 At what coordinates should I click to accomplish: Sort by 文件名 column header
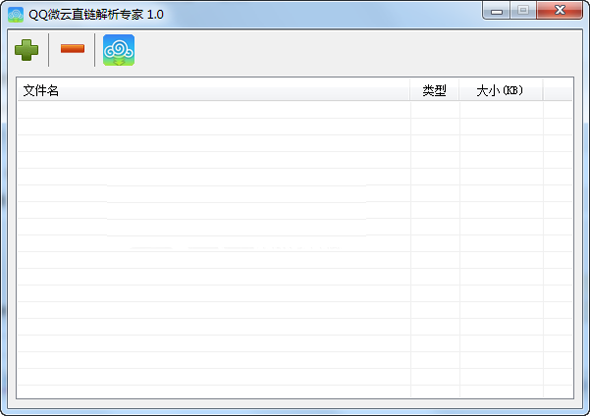pyautogui.click(x=214, y=90)
